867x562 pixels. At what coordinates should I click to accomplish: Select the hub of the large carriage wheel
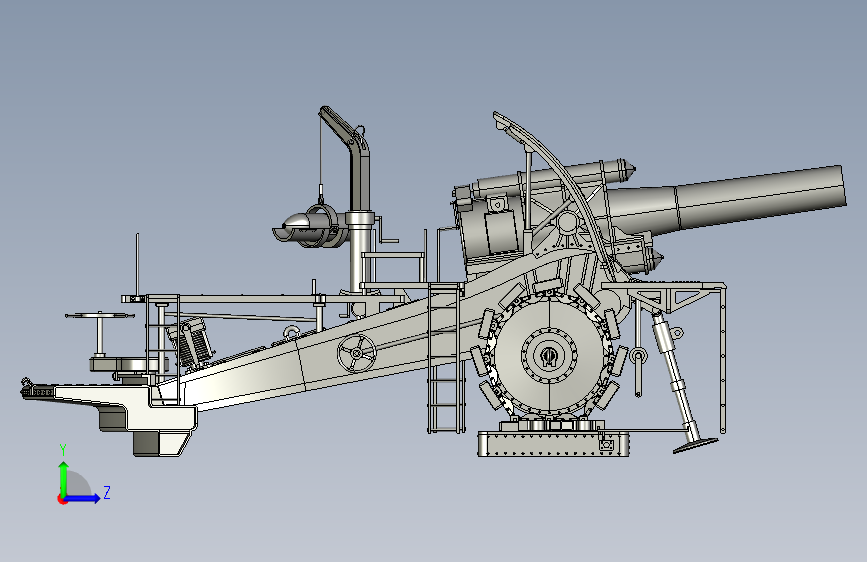click(x=549, y=355)
